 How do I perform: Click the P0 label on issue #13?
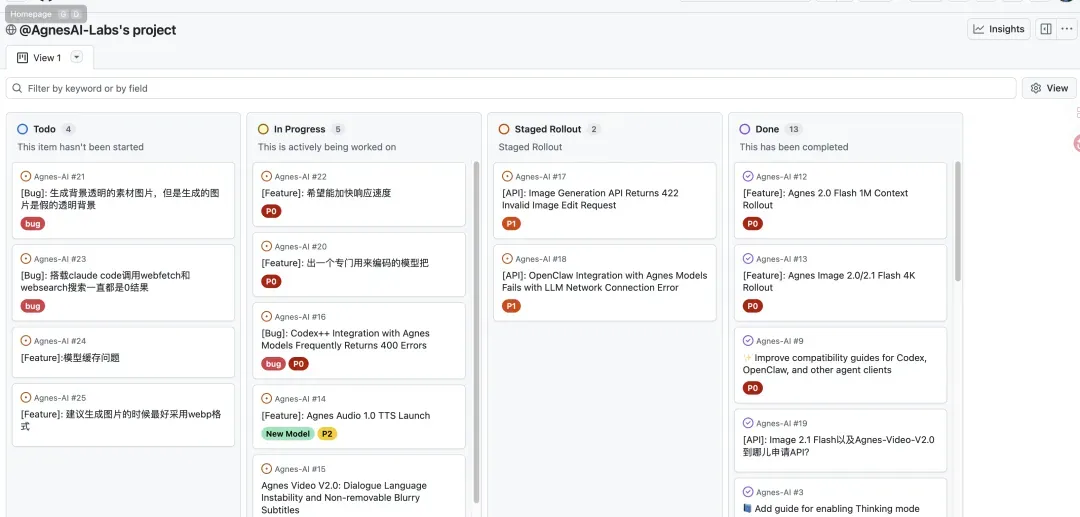click(753, 306)
